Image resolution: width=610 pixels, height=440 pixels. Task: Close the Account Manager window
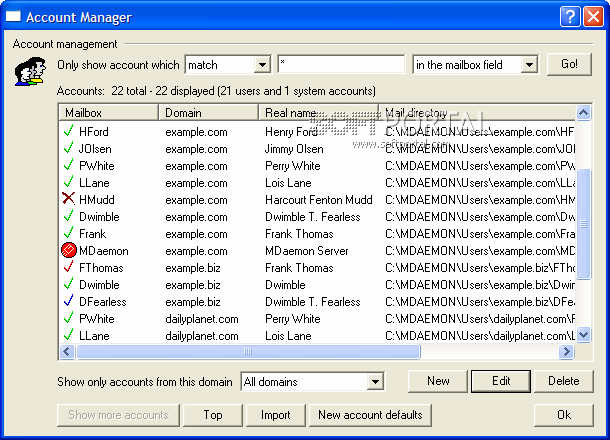594,17
